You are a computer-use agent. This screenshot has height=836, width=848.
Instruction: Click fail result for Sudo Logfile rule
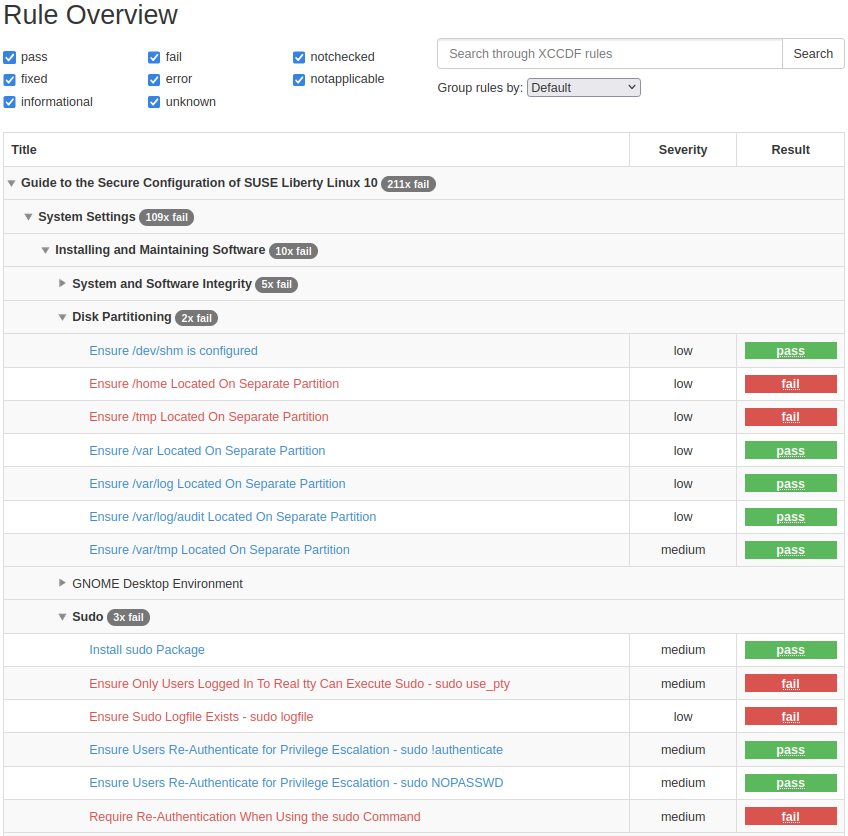click(790, 716)
